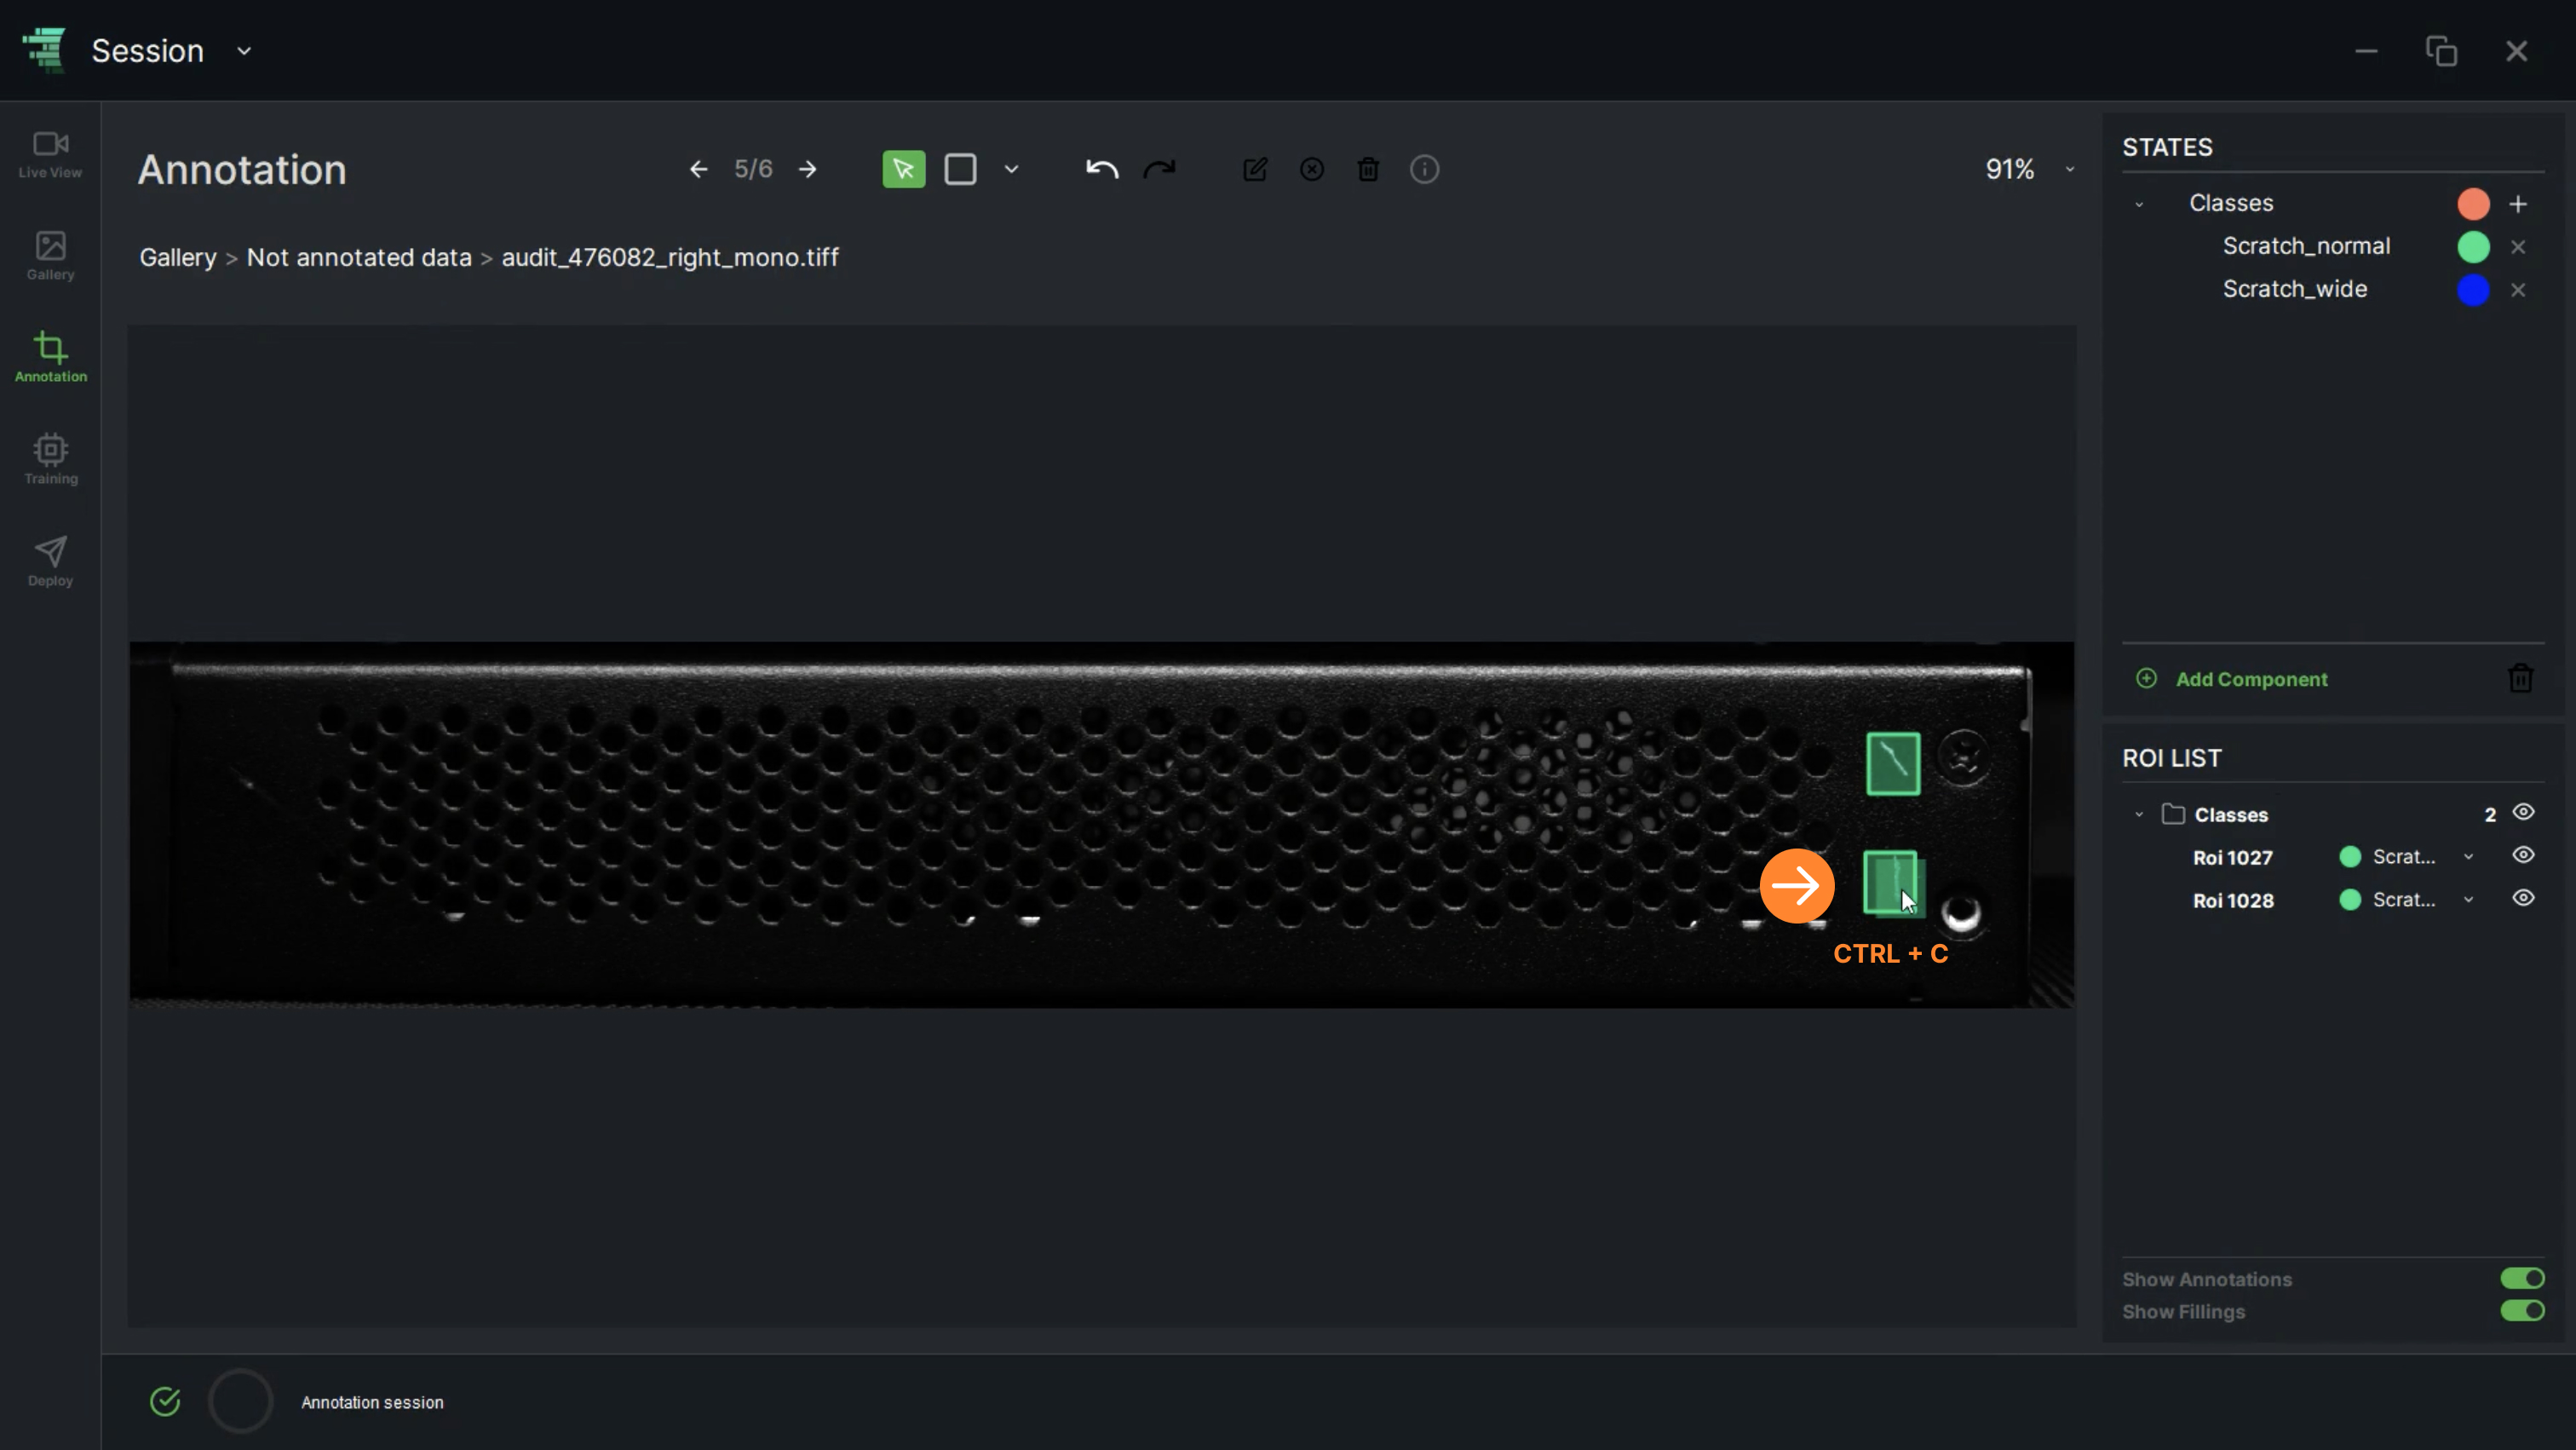Switch to the Annotation sidebar tab

[x=50, y=358]
